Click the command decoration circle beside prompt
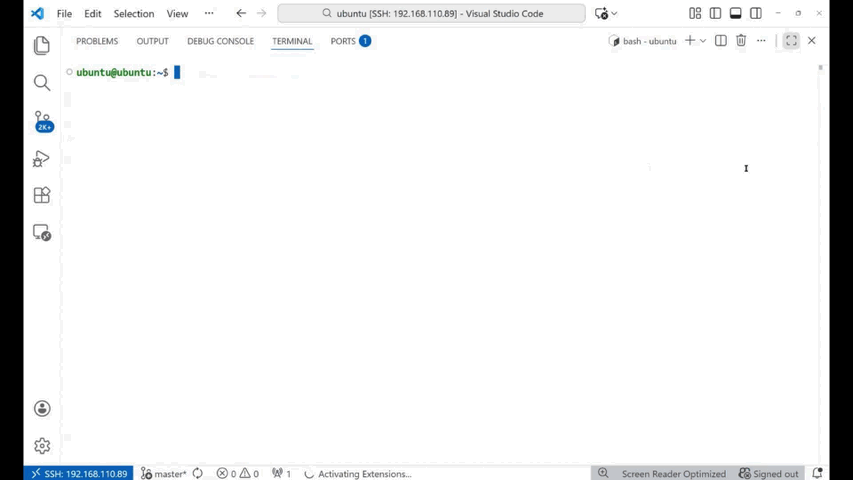The image size is (853, 480). click(69, 72)
